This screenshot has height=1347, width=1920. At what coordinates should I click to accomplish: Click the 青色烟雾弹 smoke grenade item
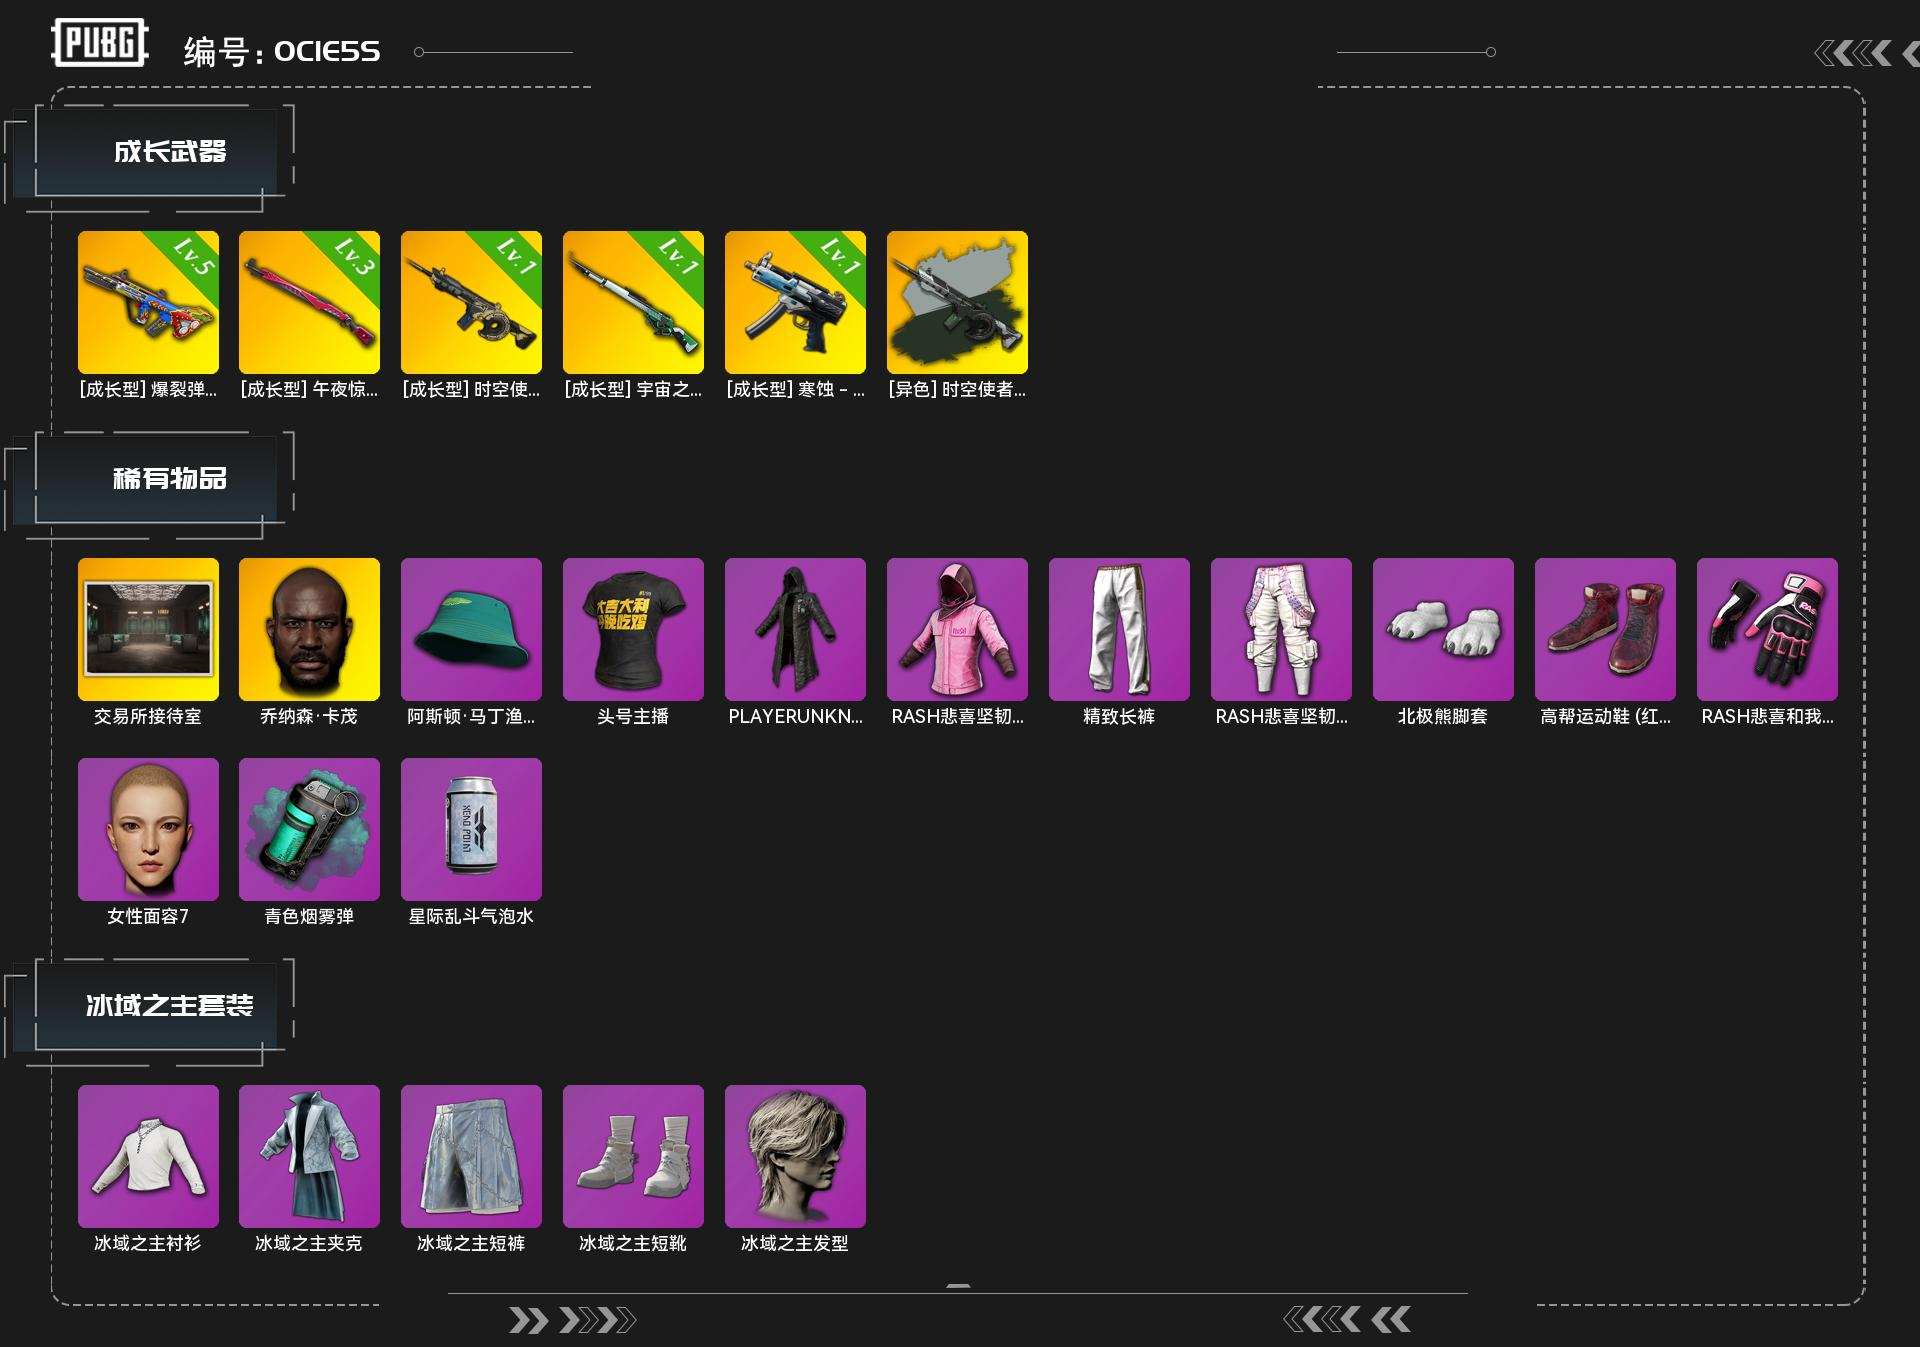[x=310, y=829]
